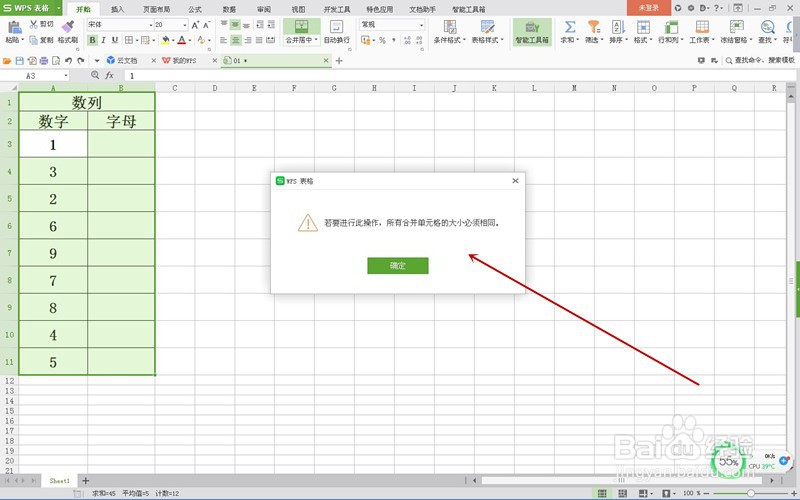Click the Paste (粘贴) clipboard icon
Image resolution: width=800 pixels, height=500 pixels.
14,28
